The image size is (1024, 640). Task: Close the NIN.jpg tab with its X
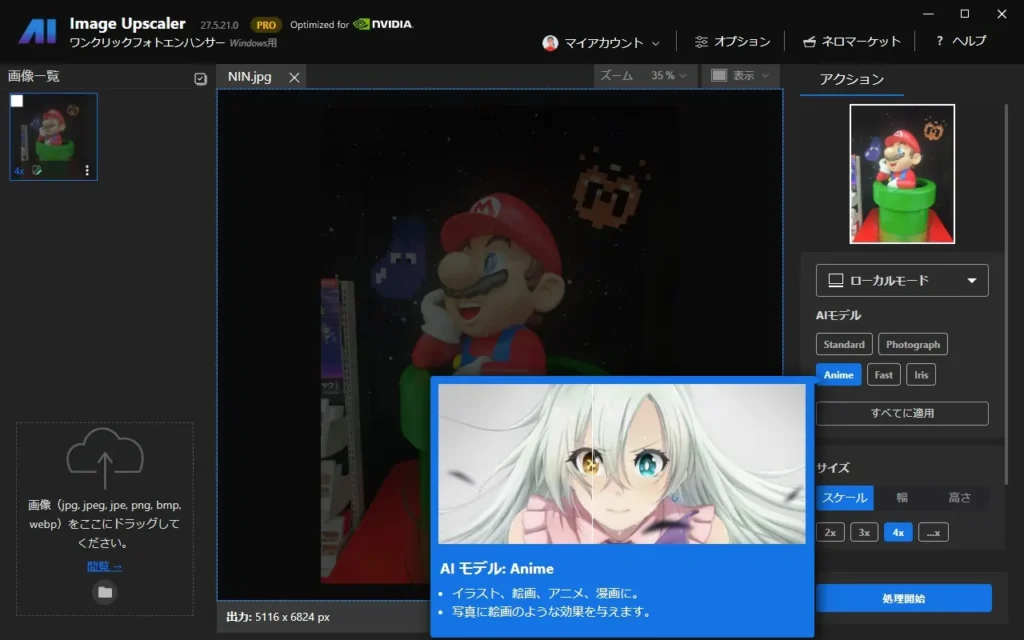coord(294,77)
